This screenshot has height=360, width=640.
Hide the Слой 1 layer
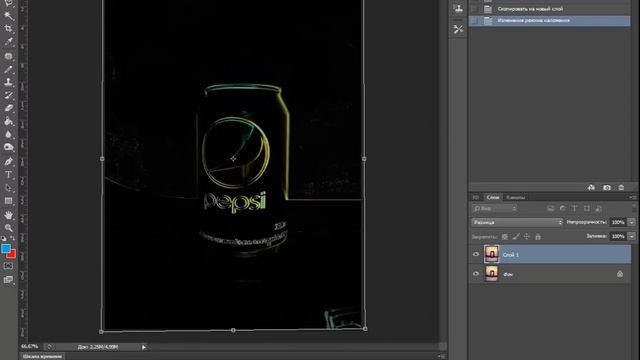point(476,254)
